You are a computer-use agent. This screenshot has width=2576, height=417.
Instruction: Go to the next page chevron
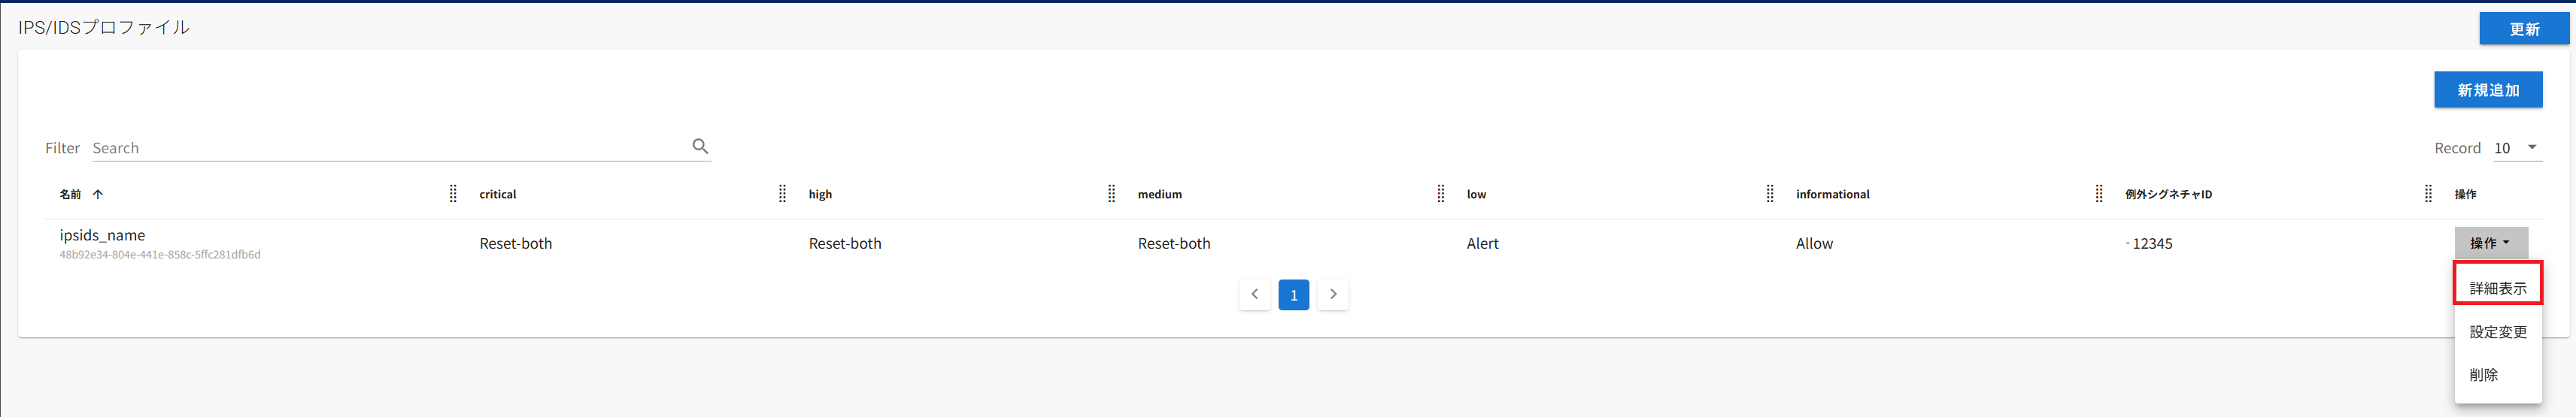[x=1332, y=295]
